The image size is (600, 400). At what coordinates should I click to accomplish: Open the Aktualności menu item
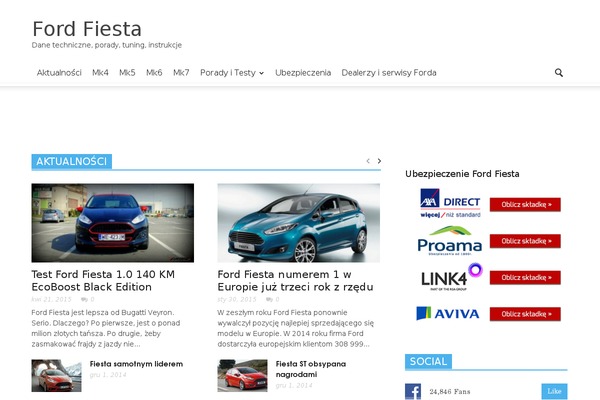point(59,73)
